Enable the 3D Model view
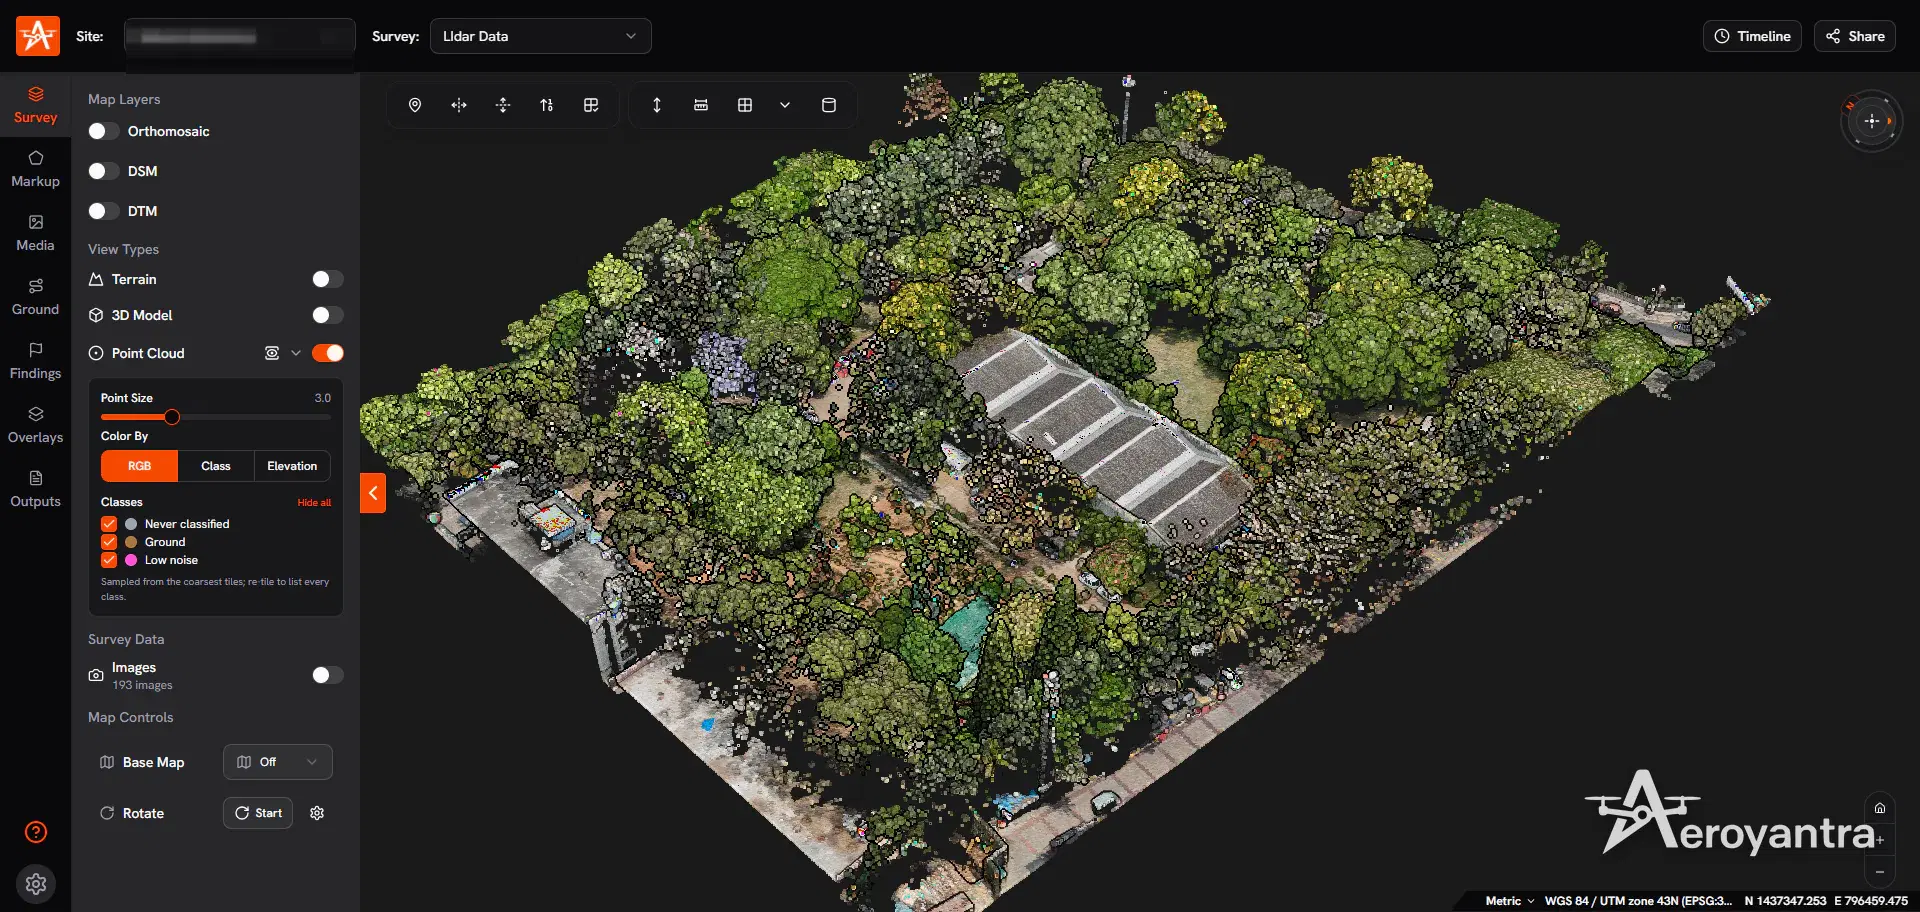 (x=328, y=315)
